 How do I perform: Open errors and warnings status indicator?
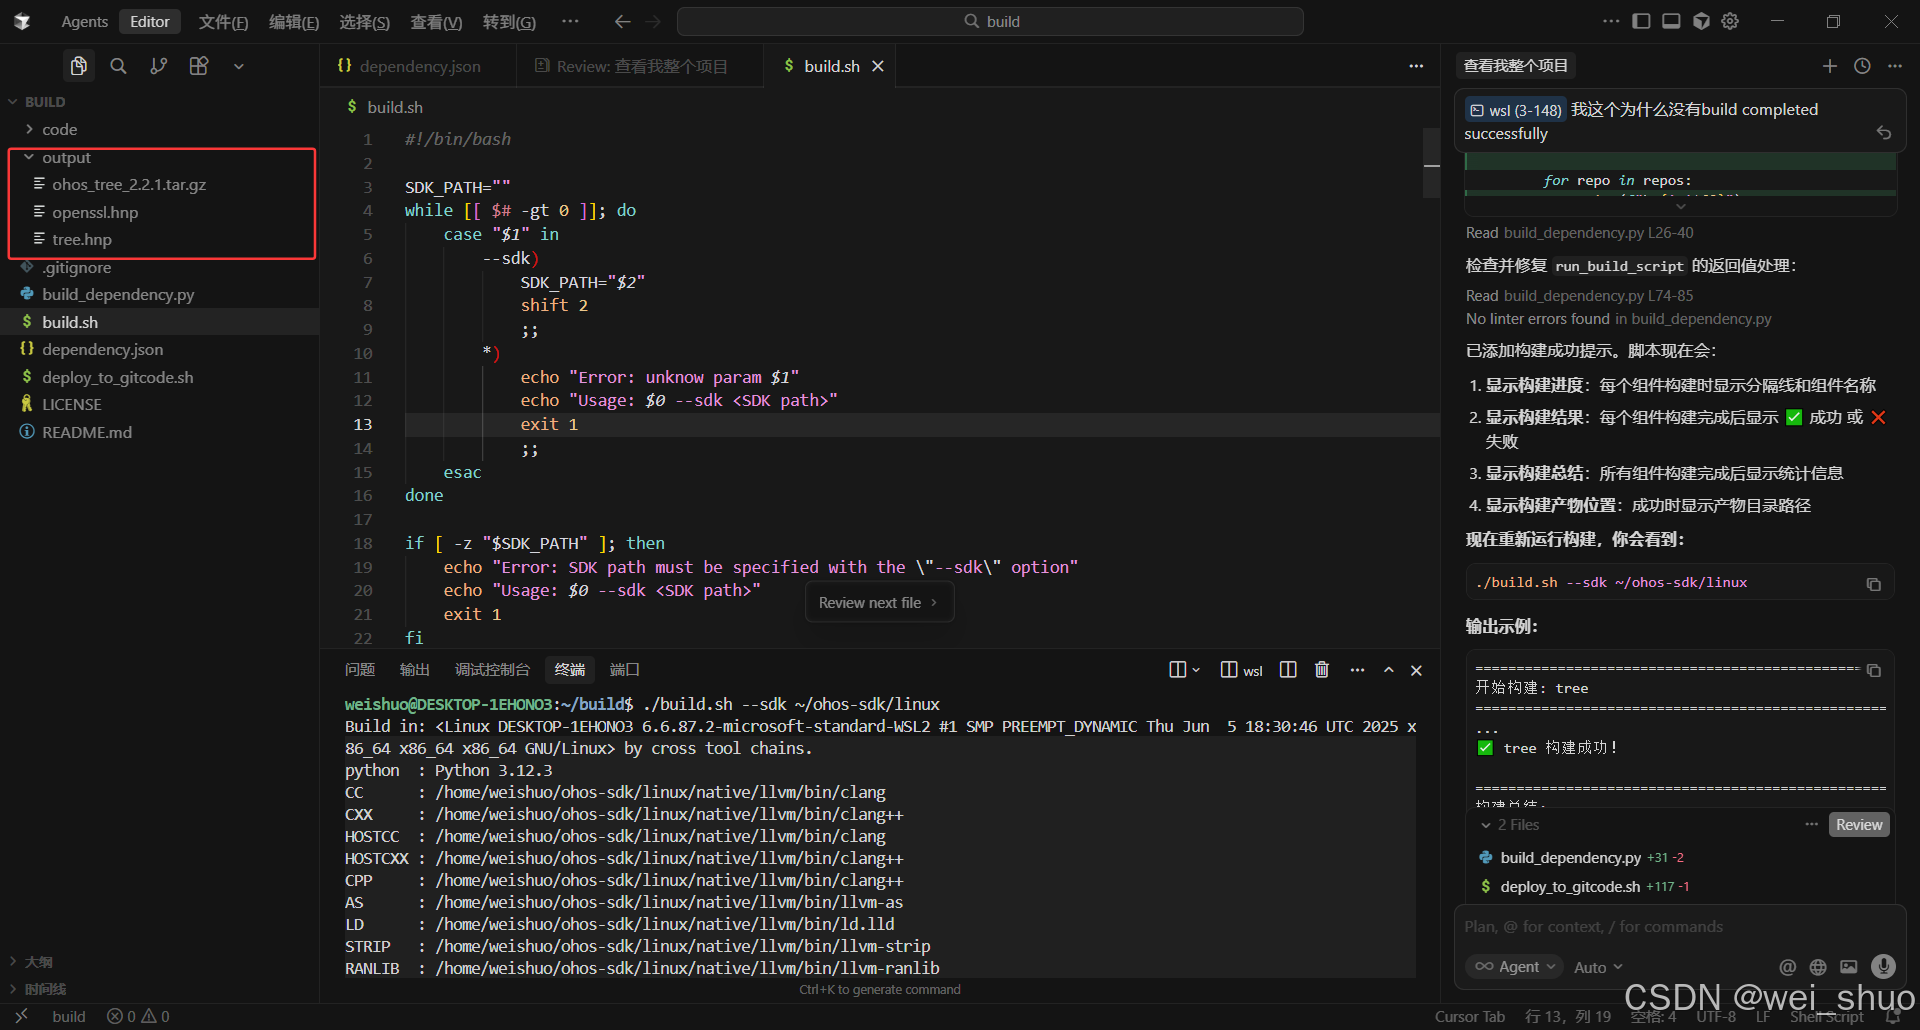click(x=139, y=1017)
